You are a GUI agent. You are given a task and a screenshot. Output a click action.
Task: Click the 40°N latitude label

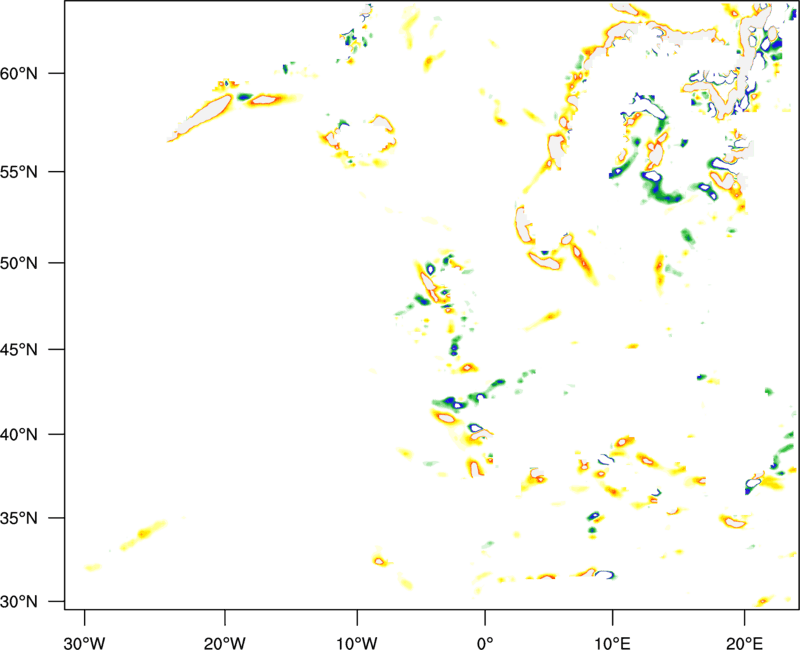pos(19,435)
